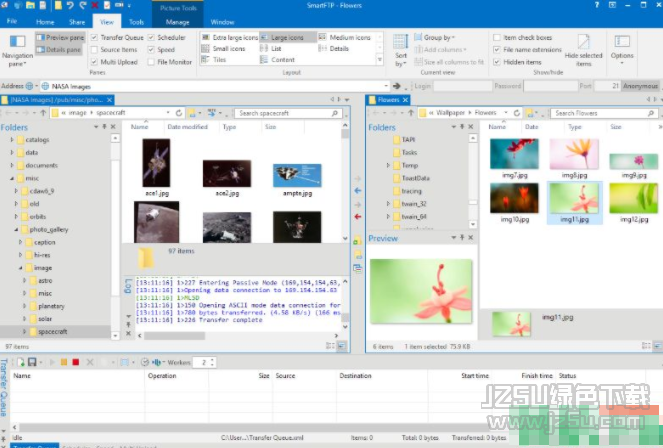
Task: Uncheck the Transfer Queue pane checkbox
Action: [94, 38]
